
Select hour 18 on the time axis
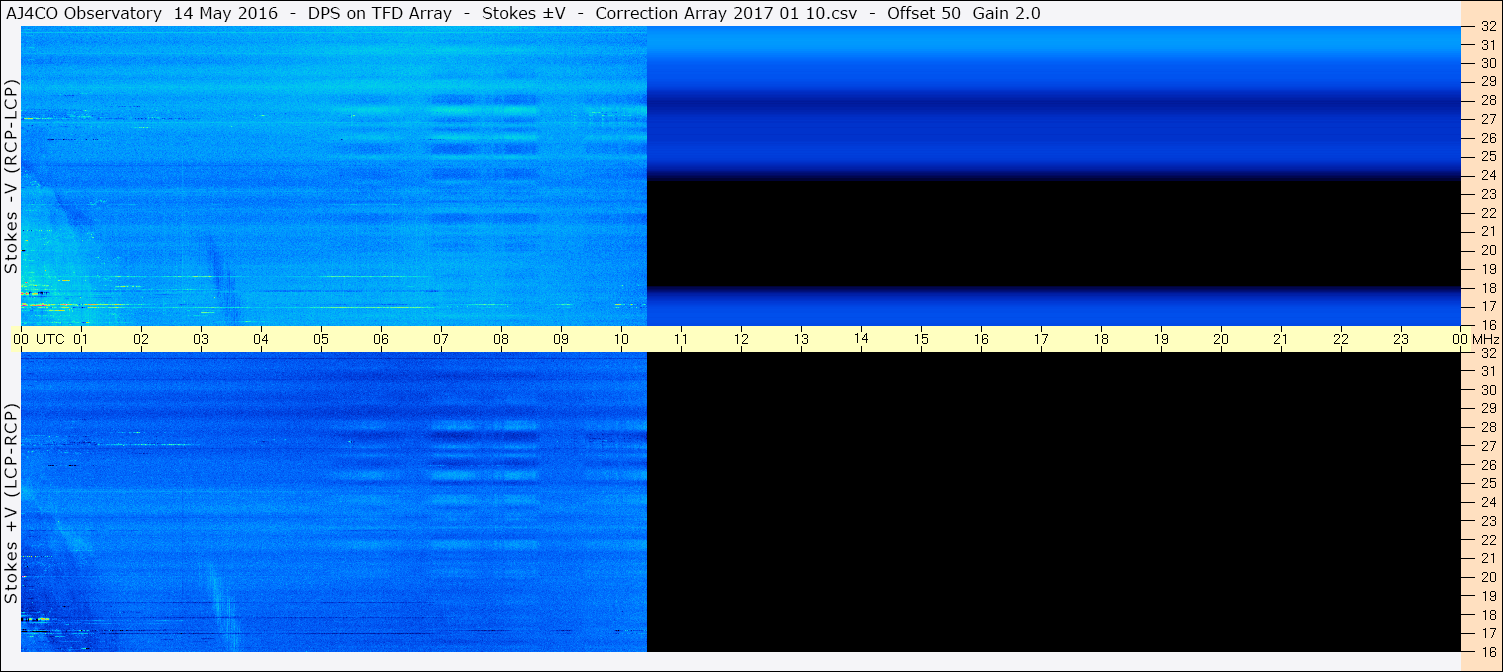[x=1101, y=339]
